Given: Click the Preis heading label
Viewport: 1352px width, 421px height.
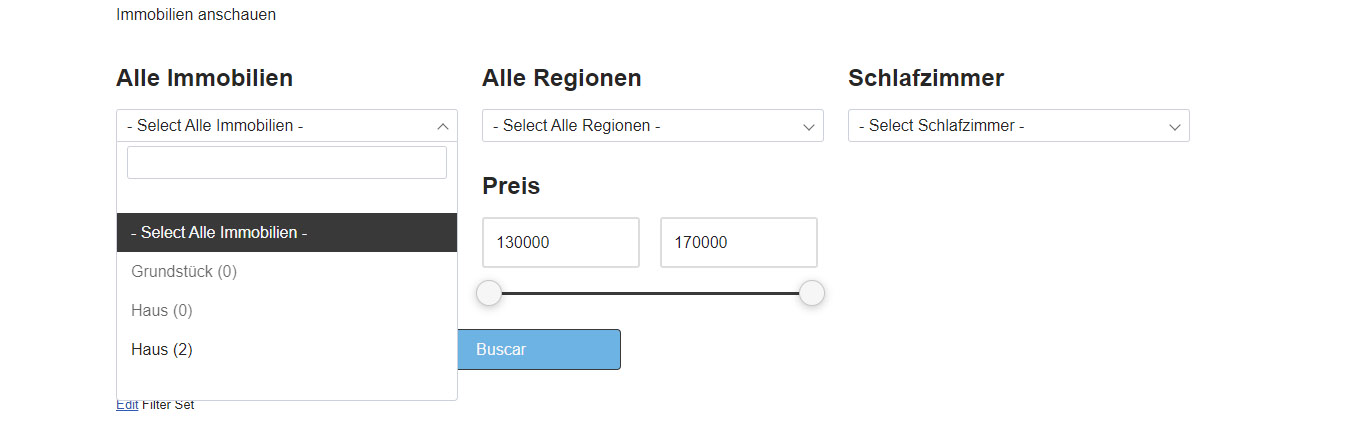Looking at the screenshot, I should pyautogui.click(x=511, y=186).
